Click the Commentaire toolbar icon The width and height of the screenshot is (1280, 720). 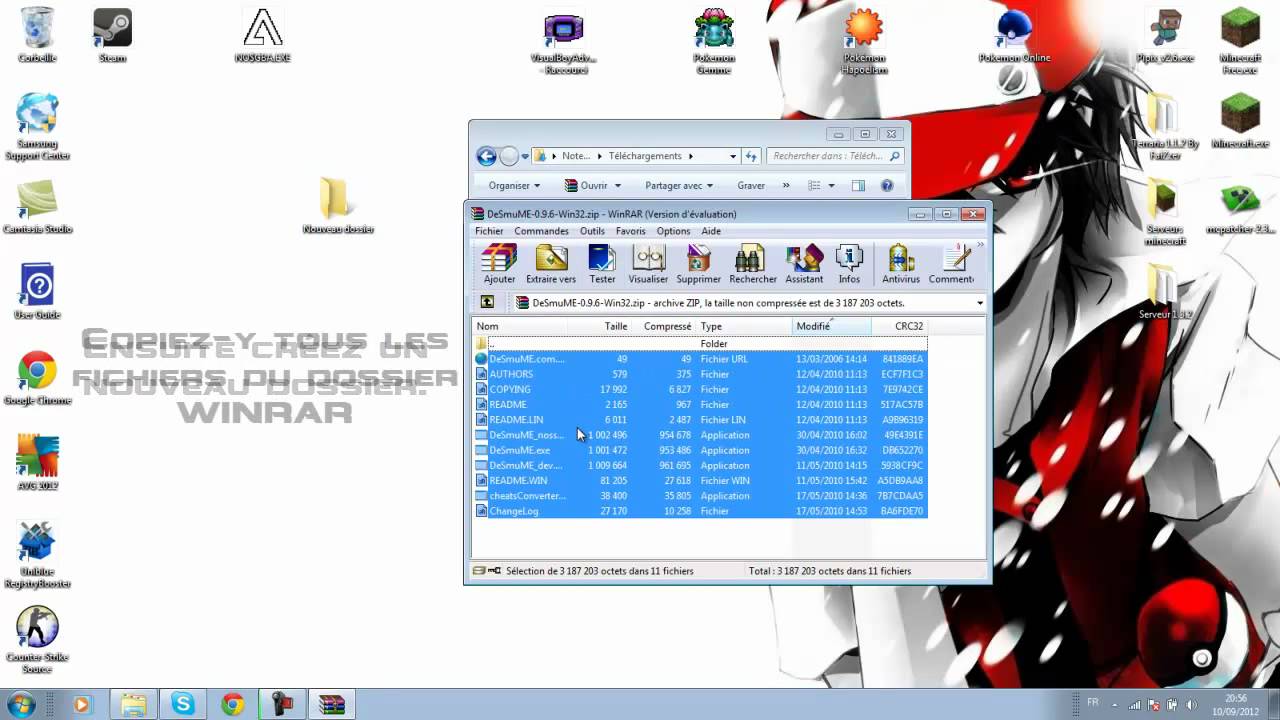click(952, 264)
